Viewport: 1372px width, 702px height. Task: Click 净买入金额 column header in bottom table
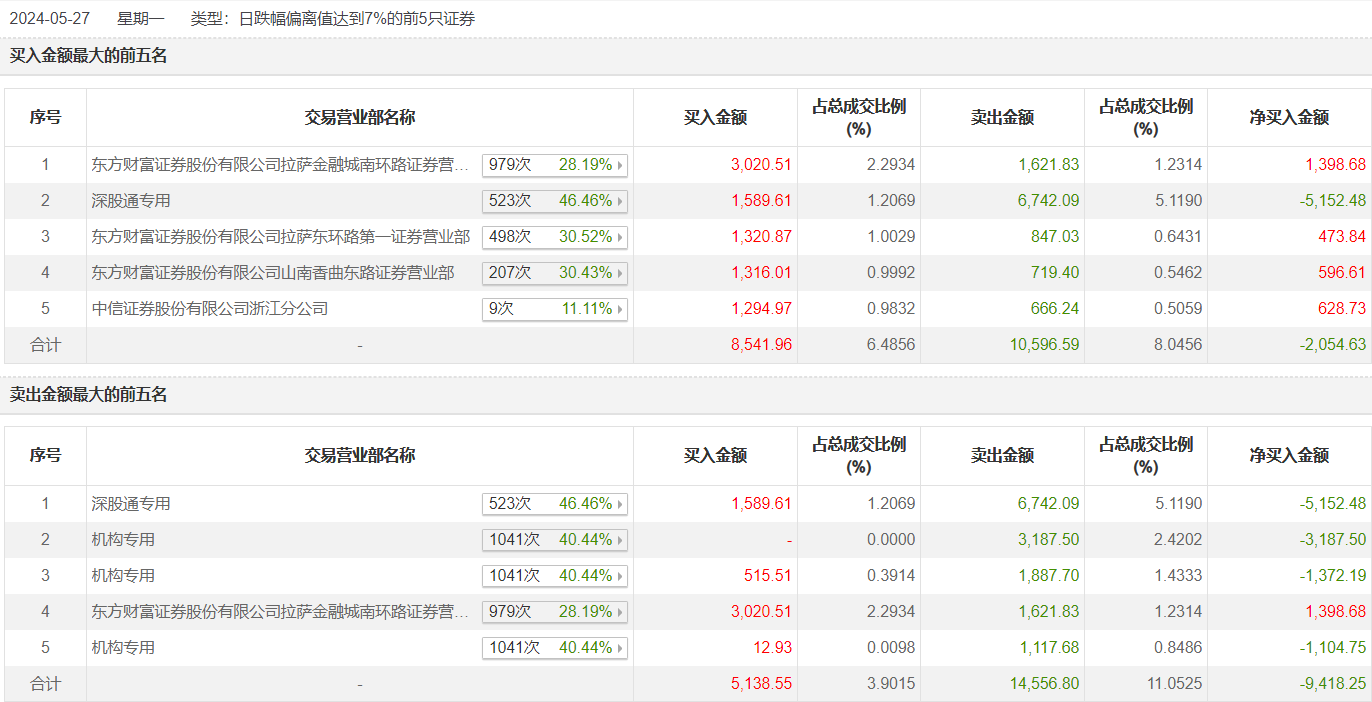point(1288,456)
